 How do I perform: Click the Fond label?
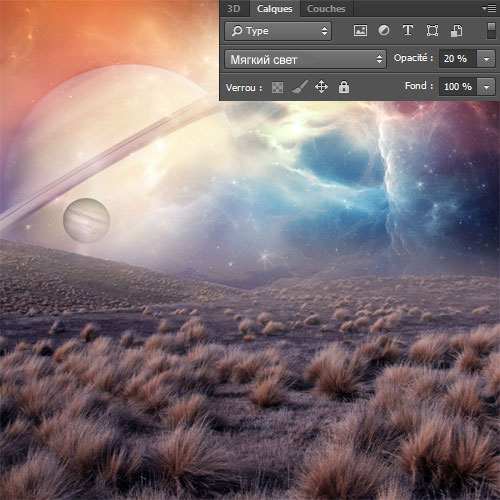click(419, 86)
